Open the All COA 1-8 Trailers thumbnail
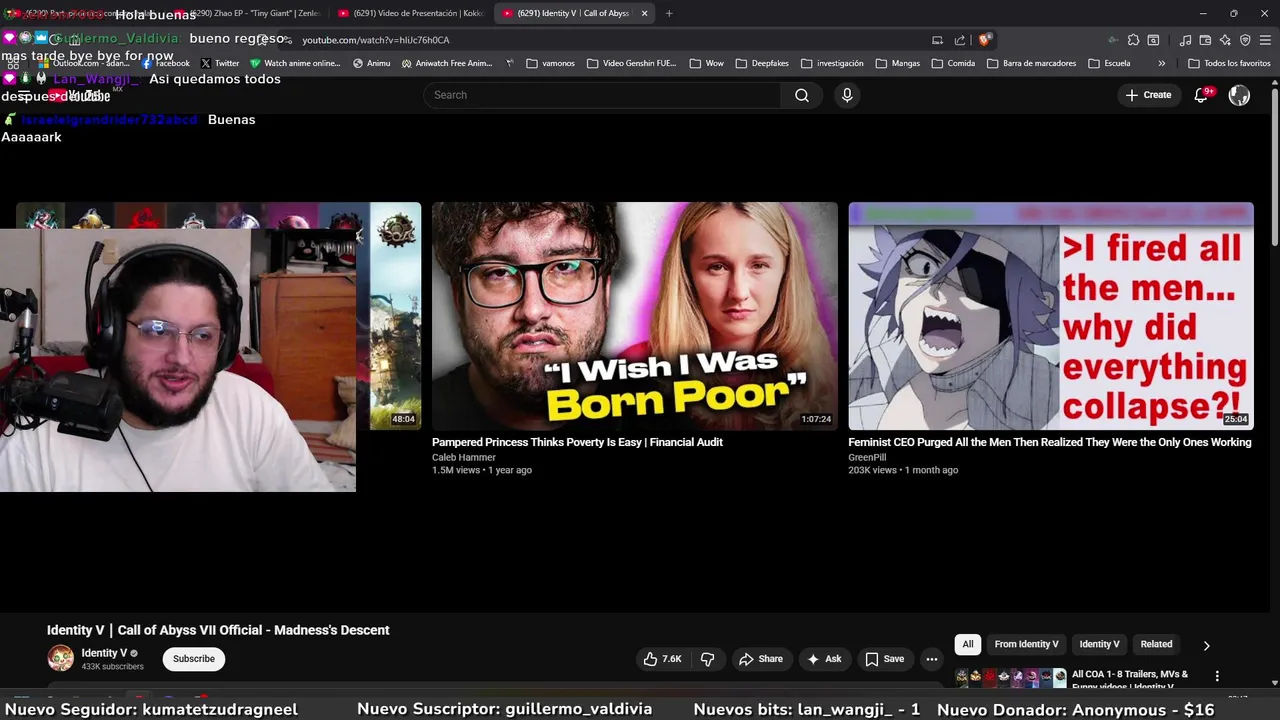 tap(1011, 678)
